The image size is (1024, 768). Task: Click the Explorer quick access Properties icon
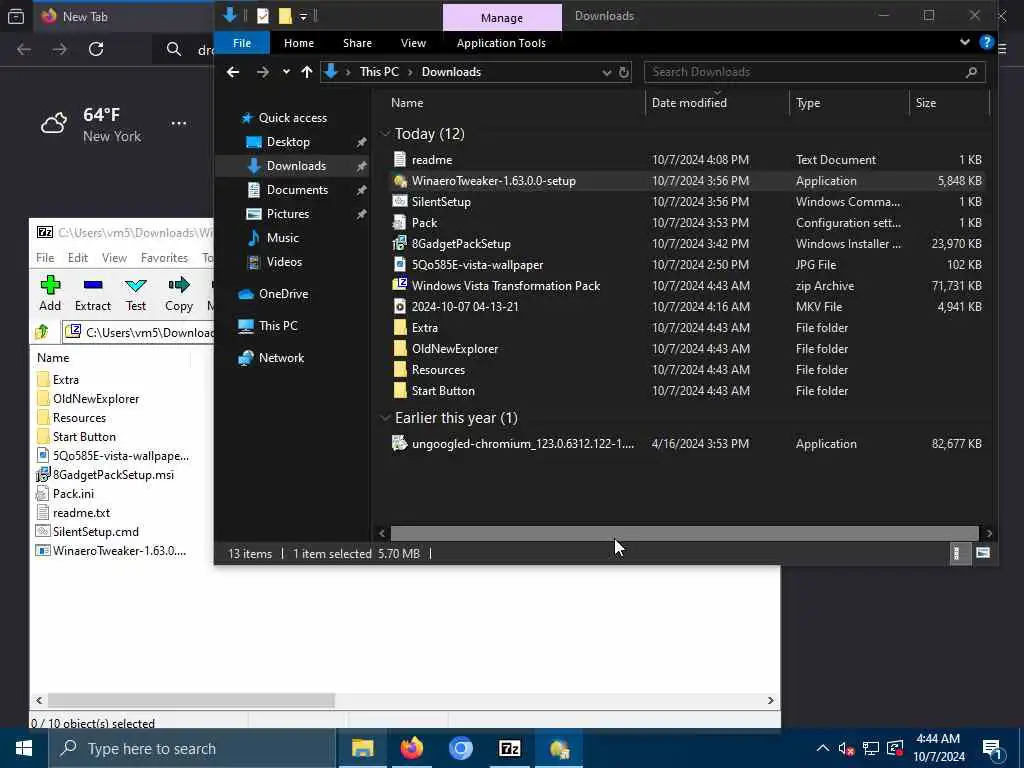(x=263, y=16)
